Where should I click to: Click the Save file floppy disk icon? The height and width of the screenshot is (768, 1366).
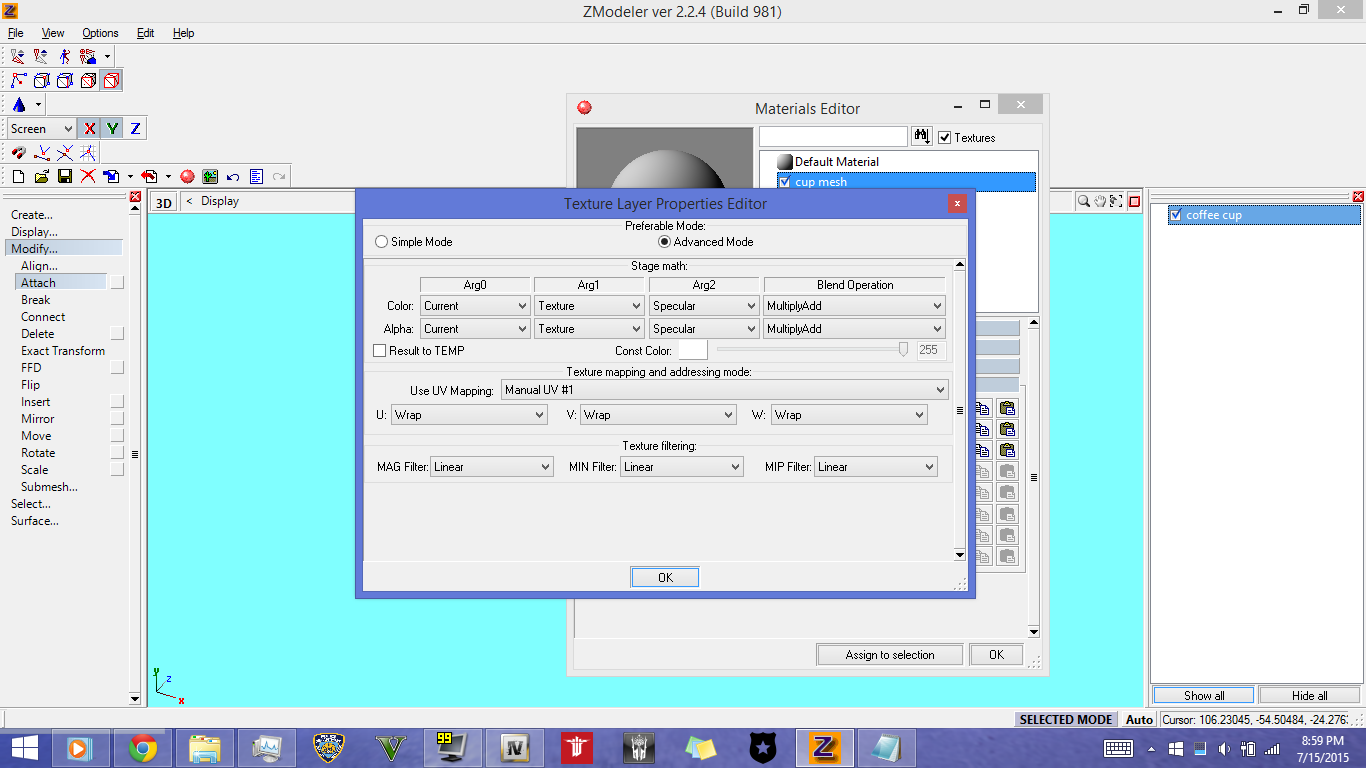pyautogui.click(x=64, y=177)
